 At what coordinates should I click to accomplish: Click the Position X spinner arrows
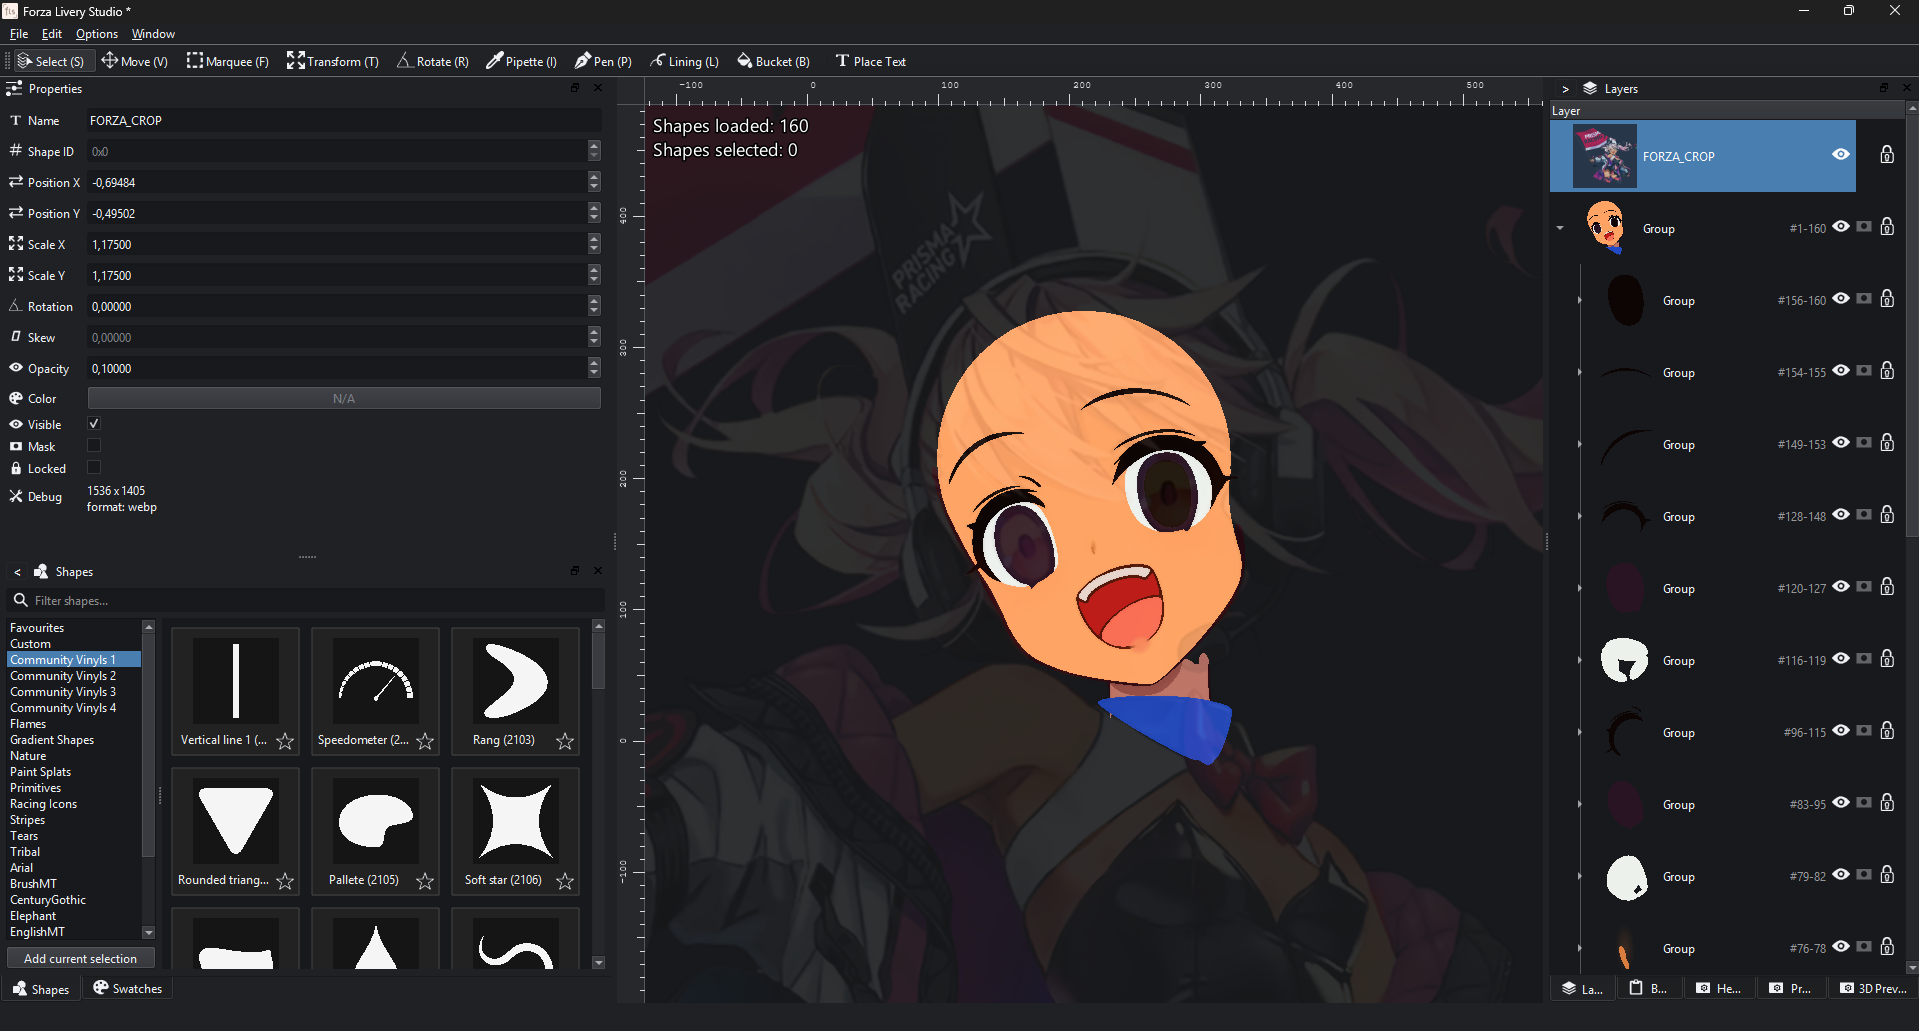[594, 182]
